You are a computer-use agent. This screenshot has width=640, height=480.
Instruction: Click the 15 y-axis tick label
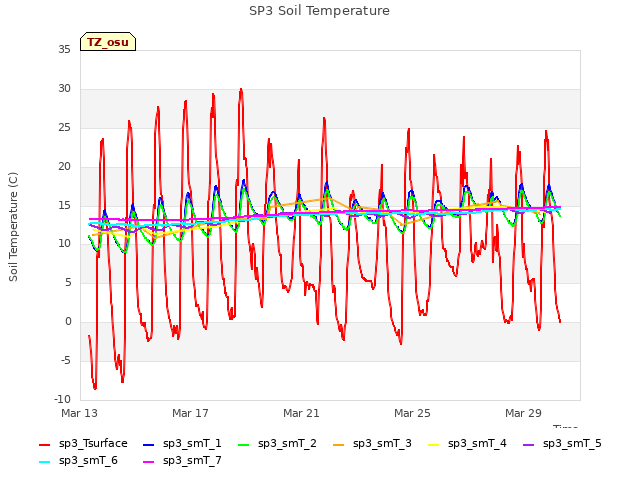point(64,205)
